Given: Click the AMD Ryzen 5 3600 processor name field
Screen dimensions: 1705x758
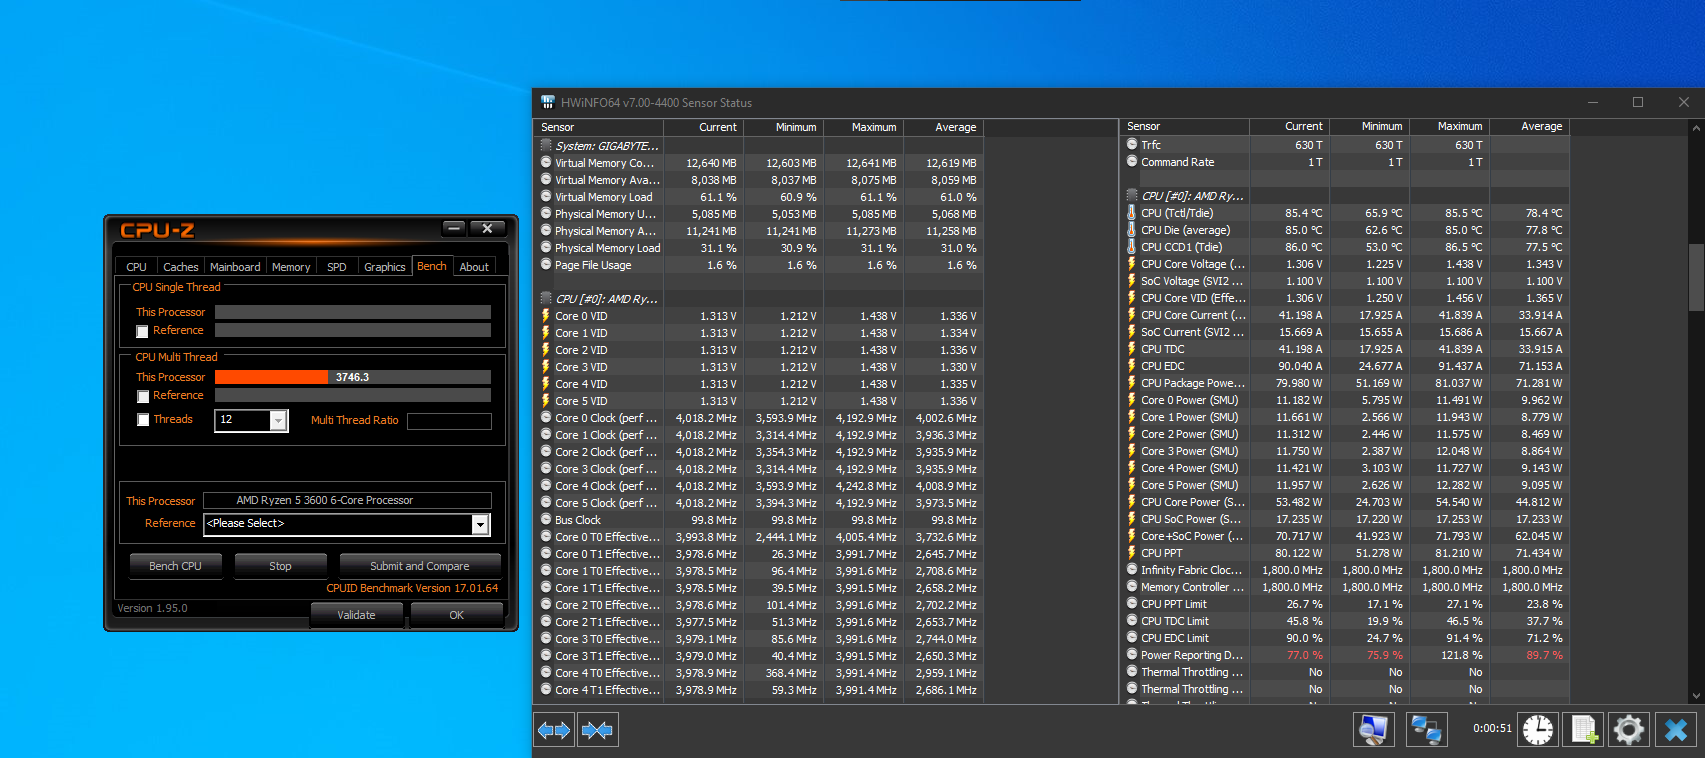Looking at the screenshot, I should [347, 500].
